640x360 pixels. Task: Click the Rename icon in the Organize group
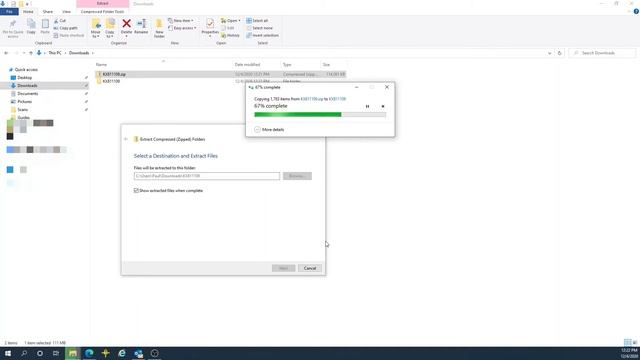(141, 24)
